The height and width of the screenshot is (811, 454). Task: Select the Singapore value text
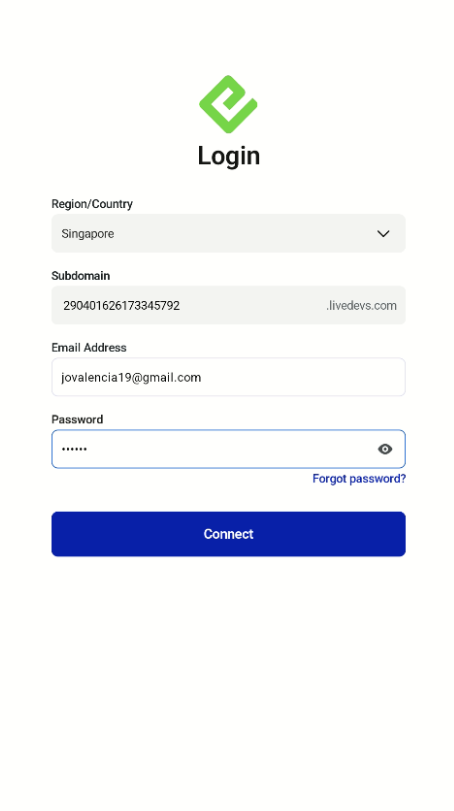87,234
